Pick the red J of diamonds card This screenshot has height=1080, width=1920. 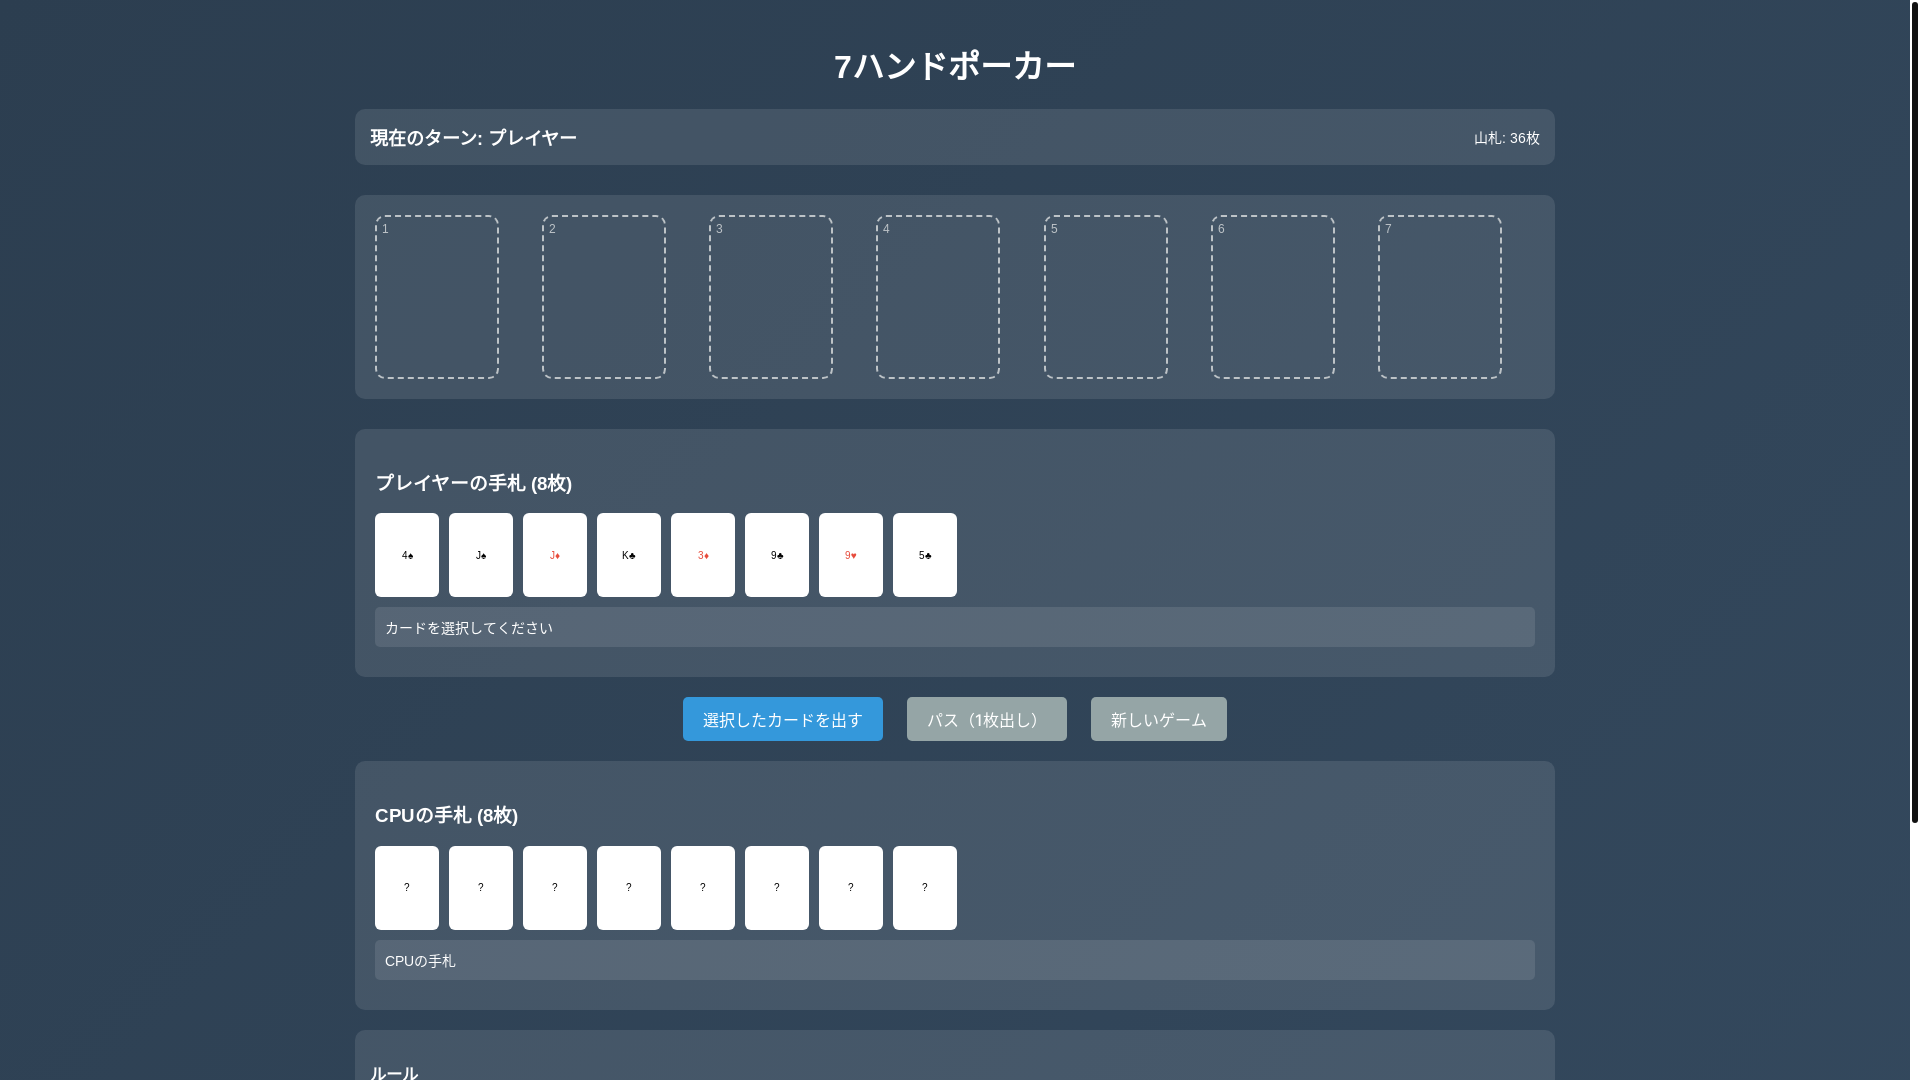tap(554, 555)
